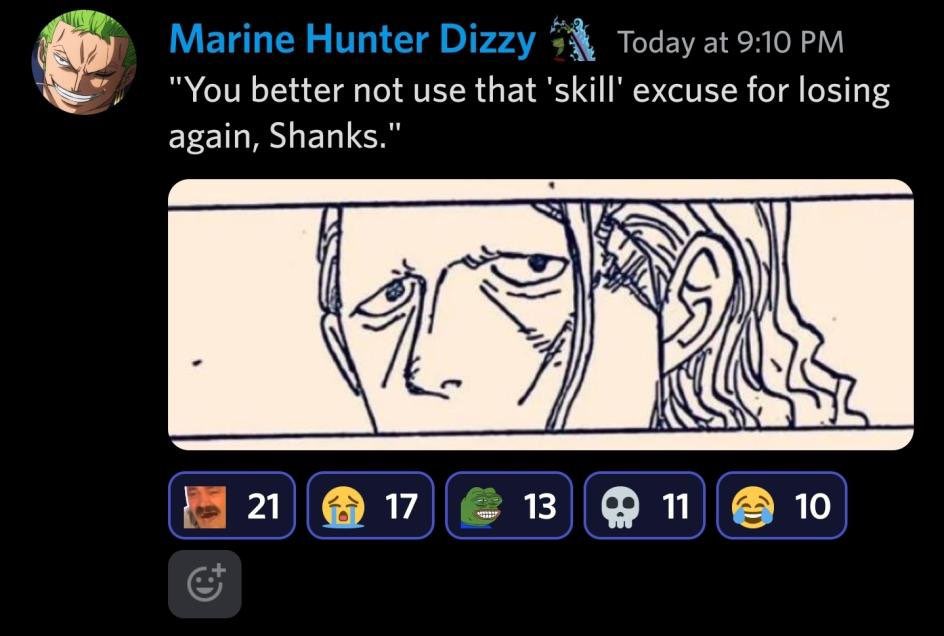Open the green-haired Zoro avatar profile
Viewport: 944px width, 636px height.
[x=84, y=62]
